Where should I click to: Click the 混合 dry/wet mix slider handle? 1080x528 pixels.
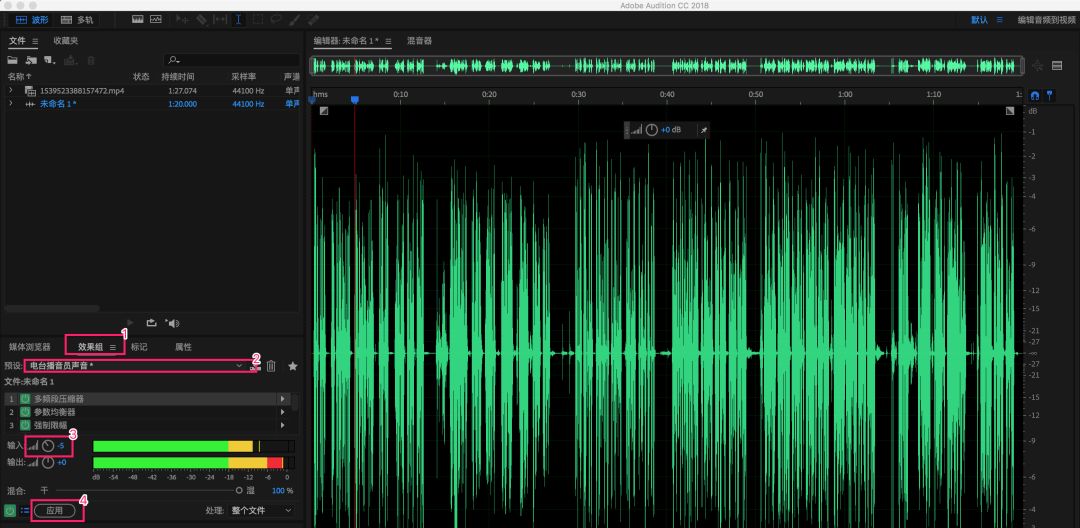[239, 491]
